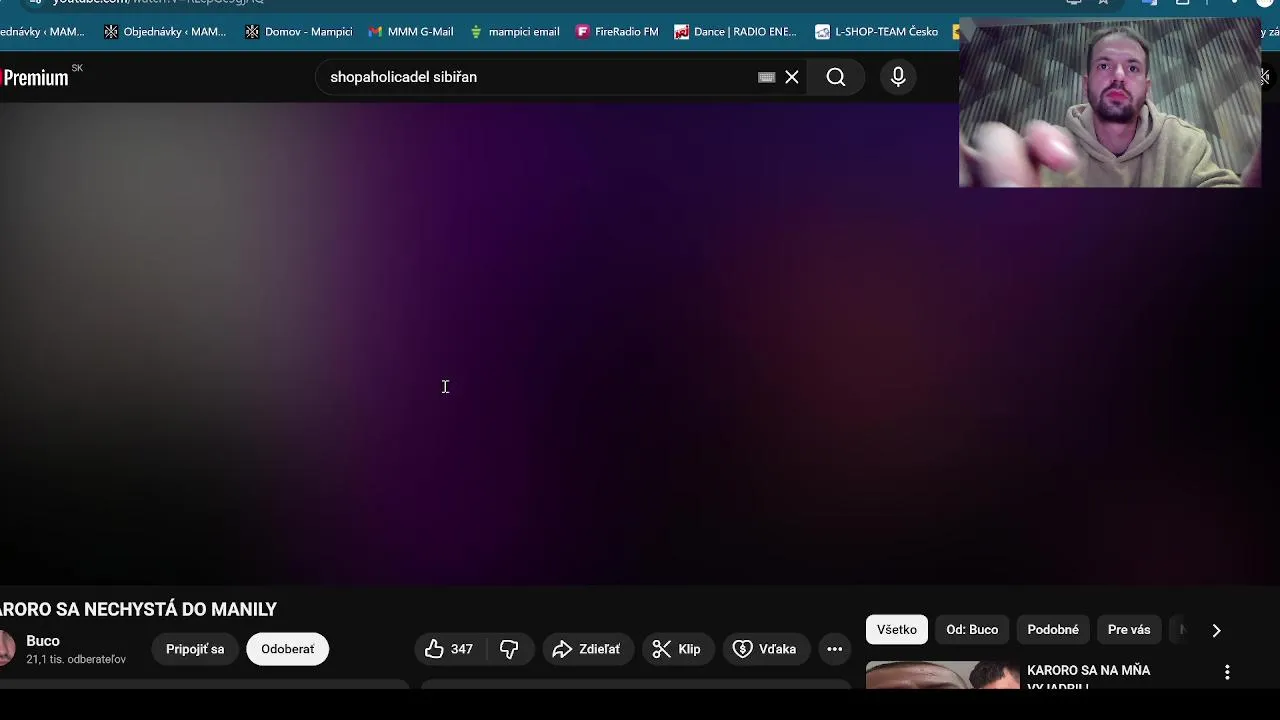The width and height of the screenshot is (1280, 720).
Task: Like the video showing 347 likes
Action: [x=450, y=649]
